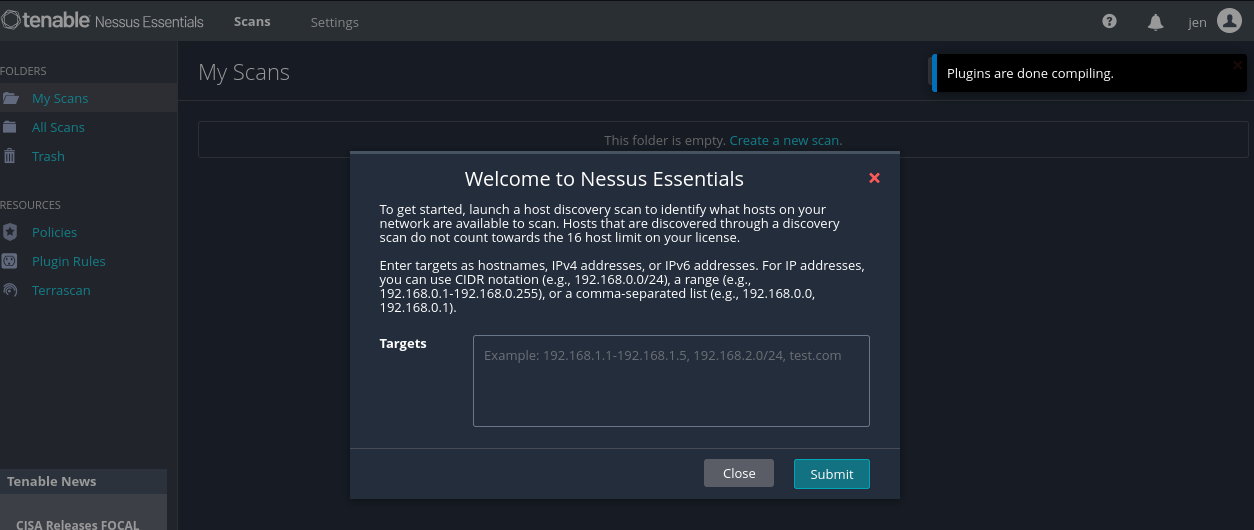
Task: Click the FOLDERS section label
Action: [23, 71]
